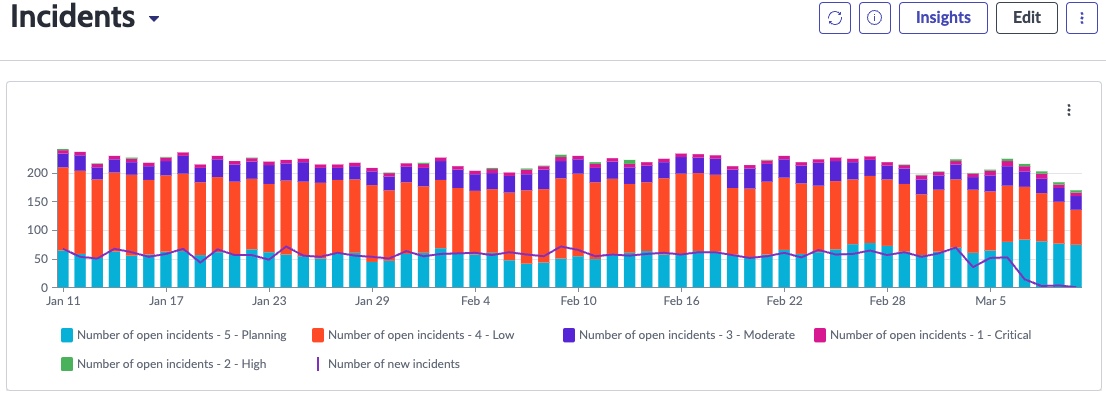Toggle the 4 - Low legend swatch

[x=317, y=335]
